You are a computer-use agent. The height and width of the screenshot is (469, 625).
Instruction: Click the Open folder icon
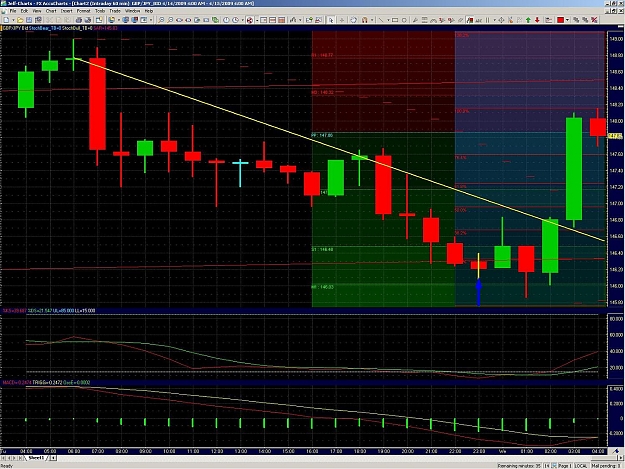(x=20, y=20)
